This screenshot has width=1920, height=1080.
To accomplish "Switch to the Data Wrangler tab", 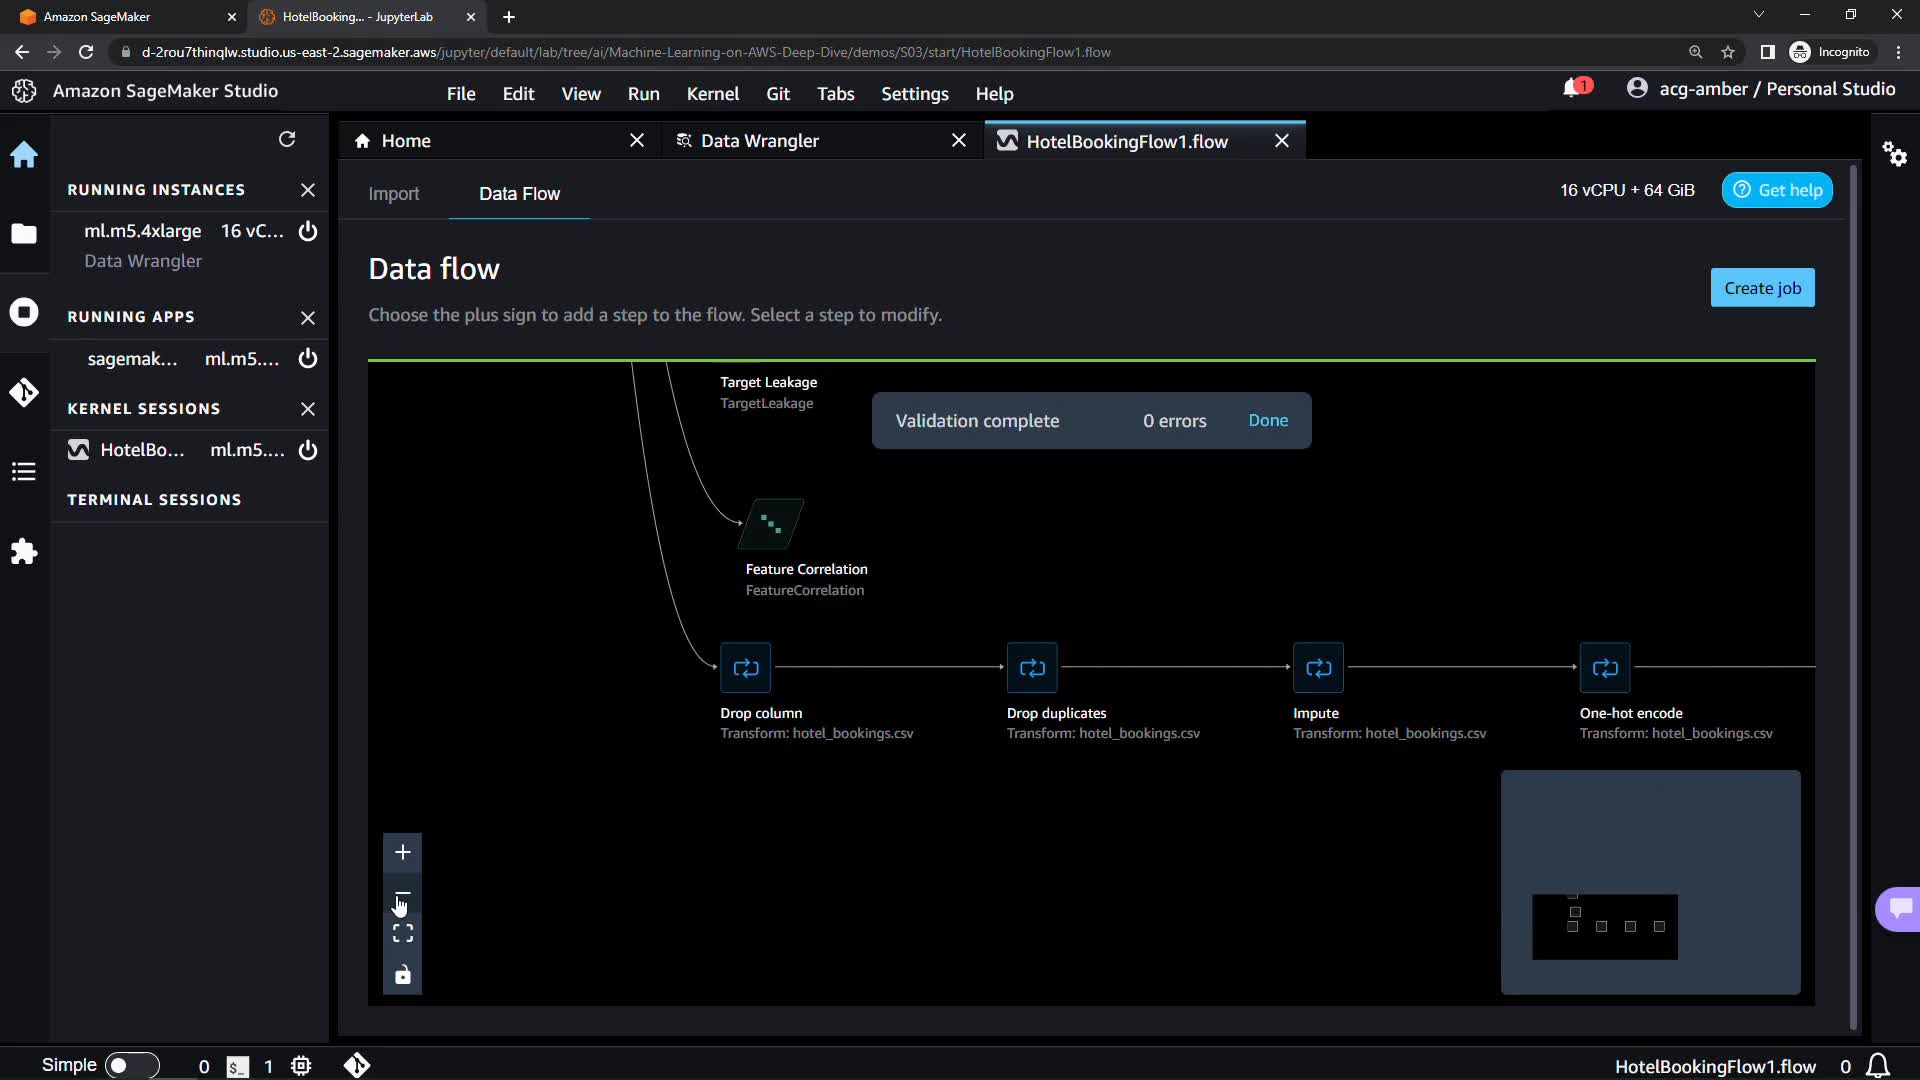I will 759,141.
